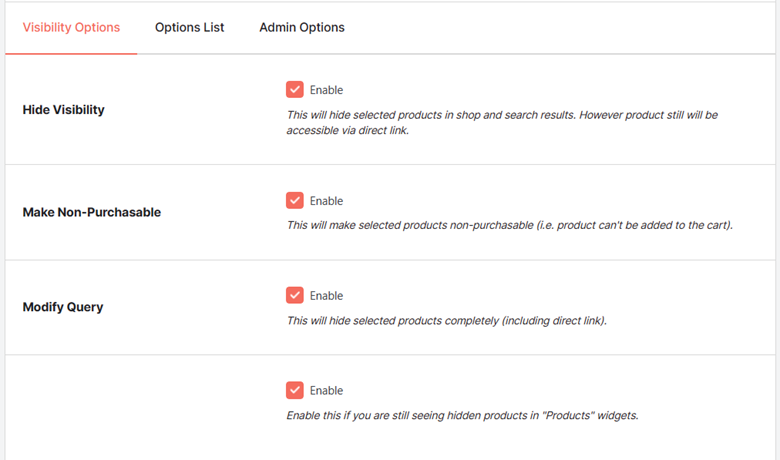Screen dimensions: 780x460
Task: Open the Admin Options tab
Action: tap(301, 27)
